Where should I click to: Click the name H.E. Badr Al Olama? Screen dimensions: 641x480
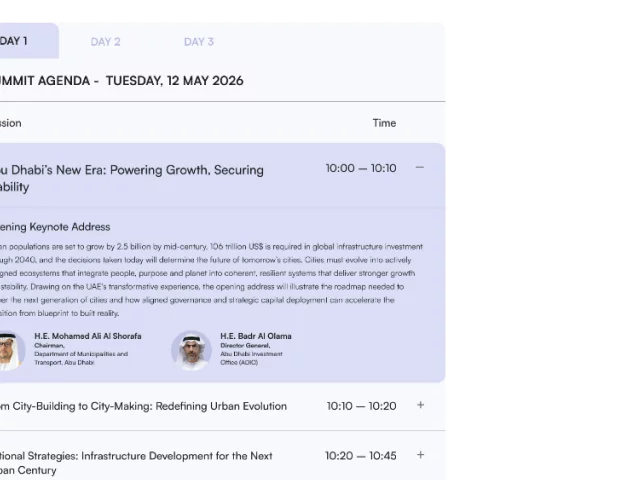pyautogui.click(x=256, y=336)
